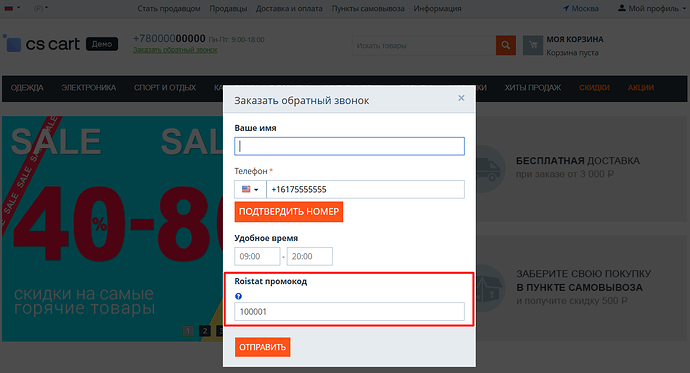
Task: Click the blue help question mark icon
Action: [x=239, y=296]
